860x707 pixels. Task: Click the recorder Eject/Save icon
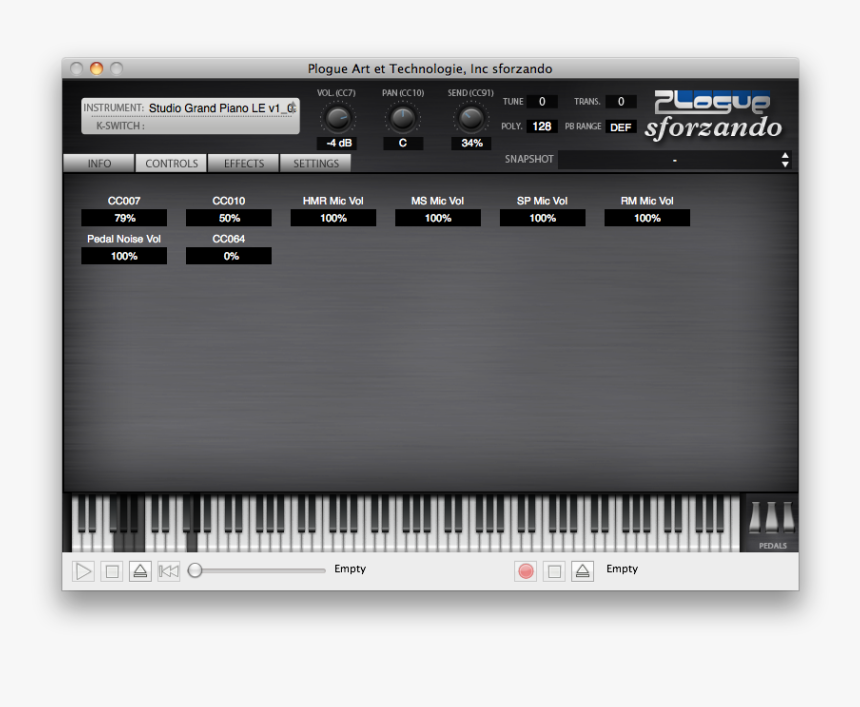point(583,571)
